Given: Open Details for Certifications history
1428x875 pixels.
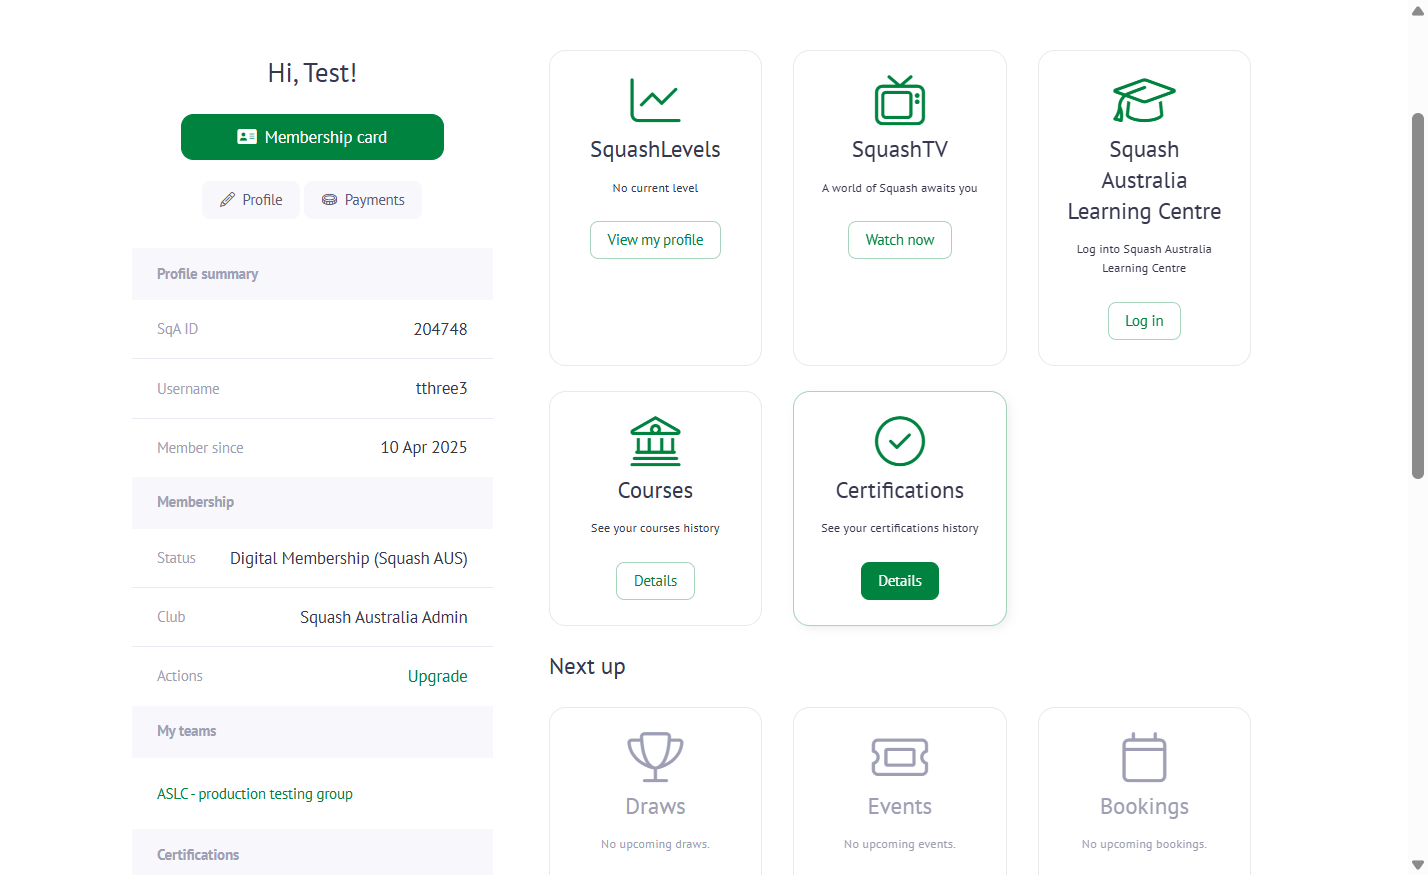Looking at the screenshot, I should click(900, 581).
